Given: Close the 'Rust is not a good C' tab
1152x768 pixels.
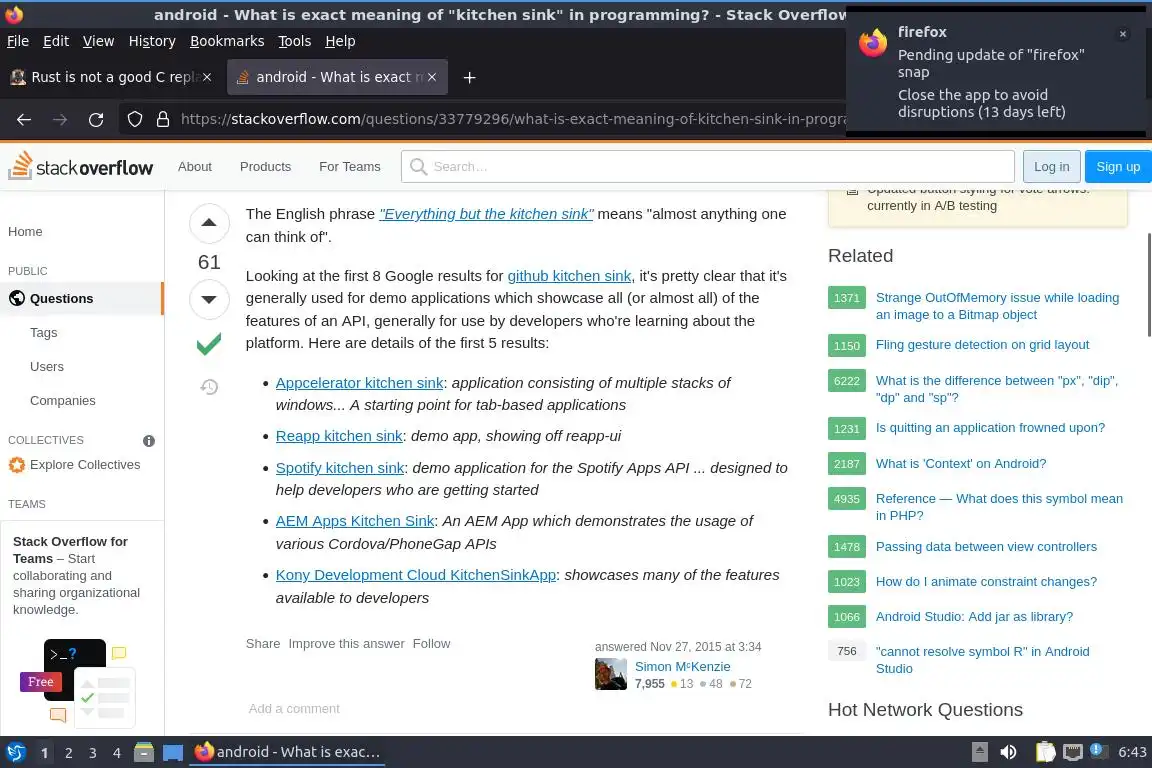Looking at the screenshot, I should tap(207, 77).
